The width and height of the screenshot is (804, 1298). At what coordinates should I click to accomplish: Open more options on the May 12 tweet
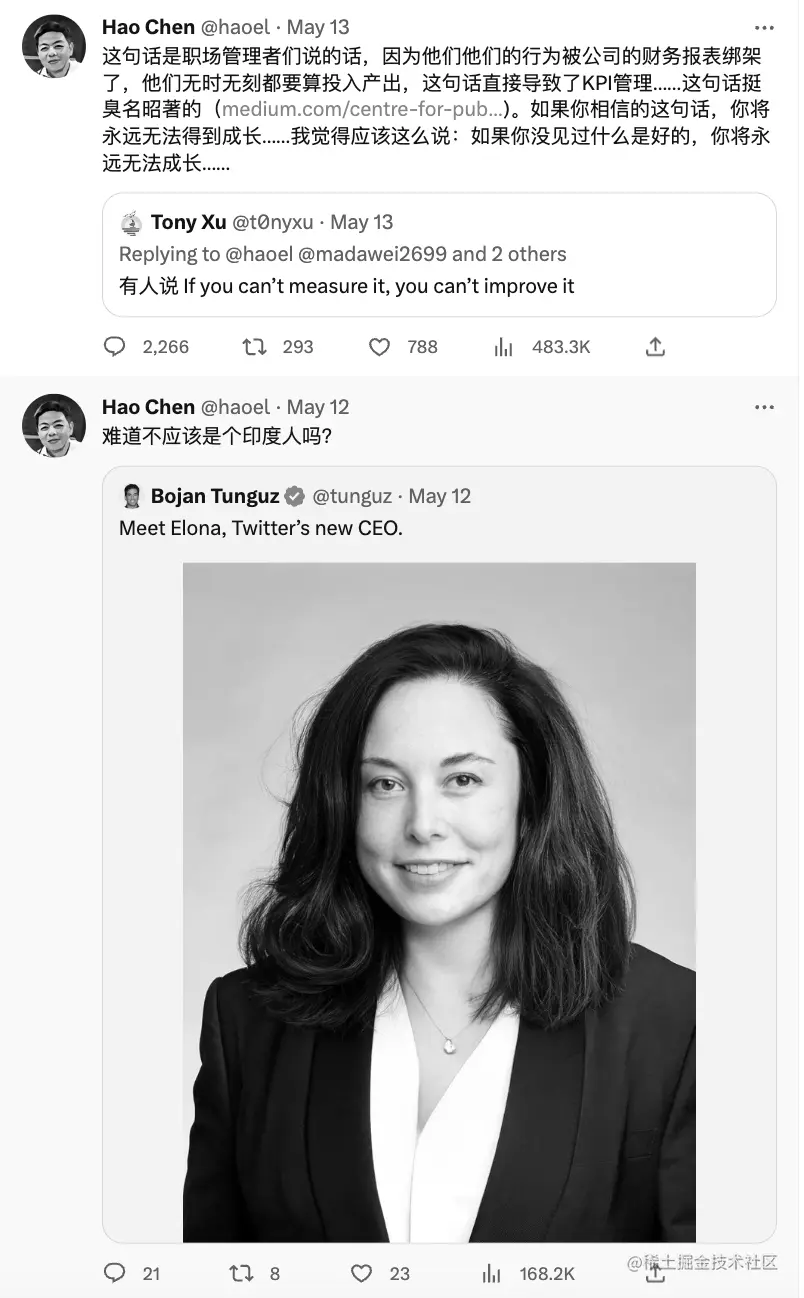tap(765, 406)
